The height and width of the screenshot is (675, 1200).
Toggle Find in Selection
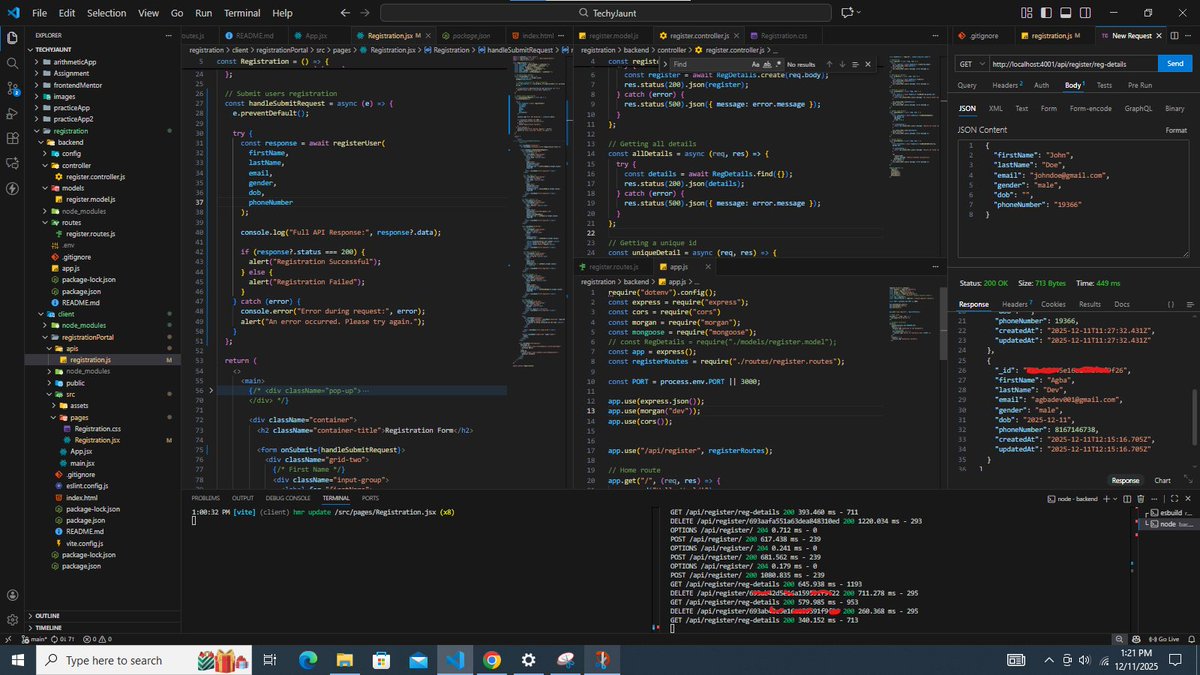point(853,64)
